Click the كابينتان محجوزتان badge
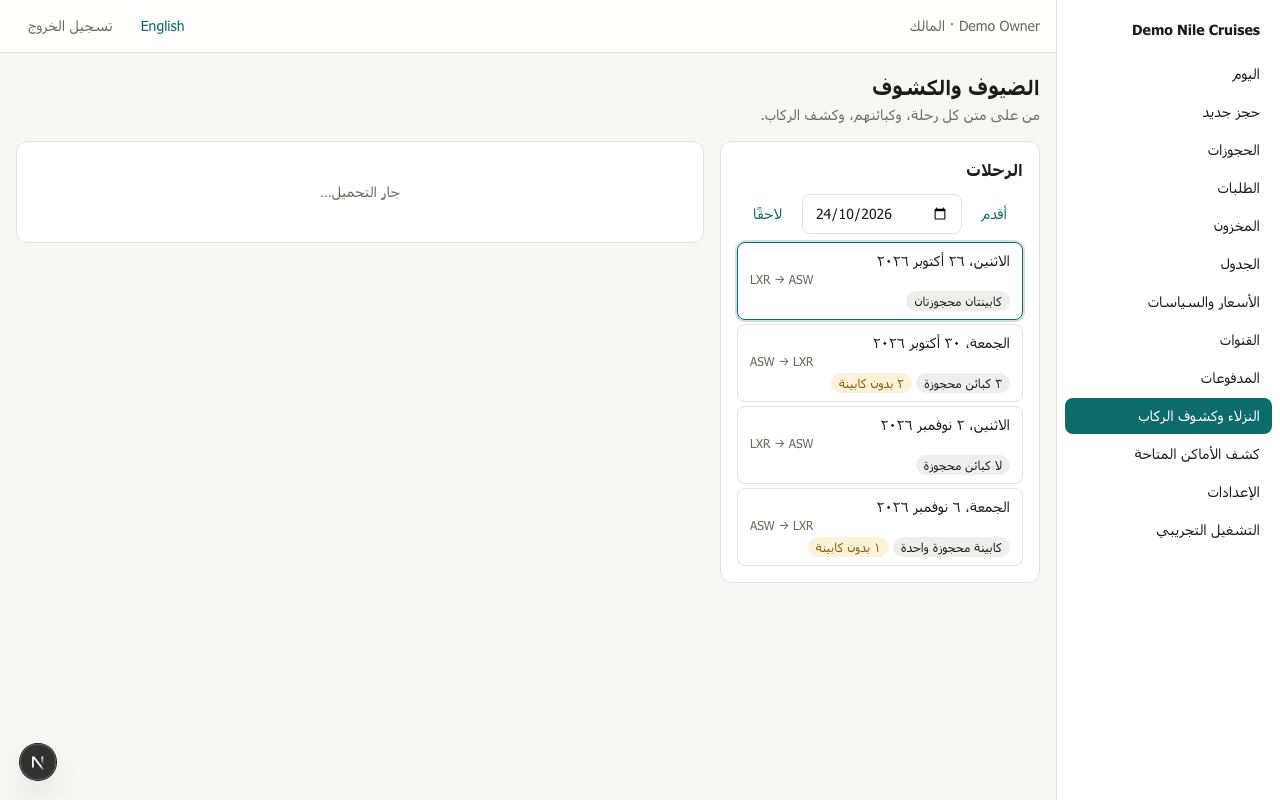The width and height of the screenshot is (1280, 800). [x=958, y=301]
